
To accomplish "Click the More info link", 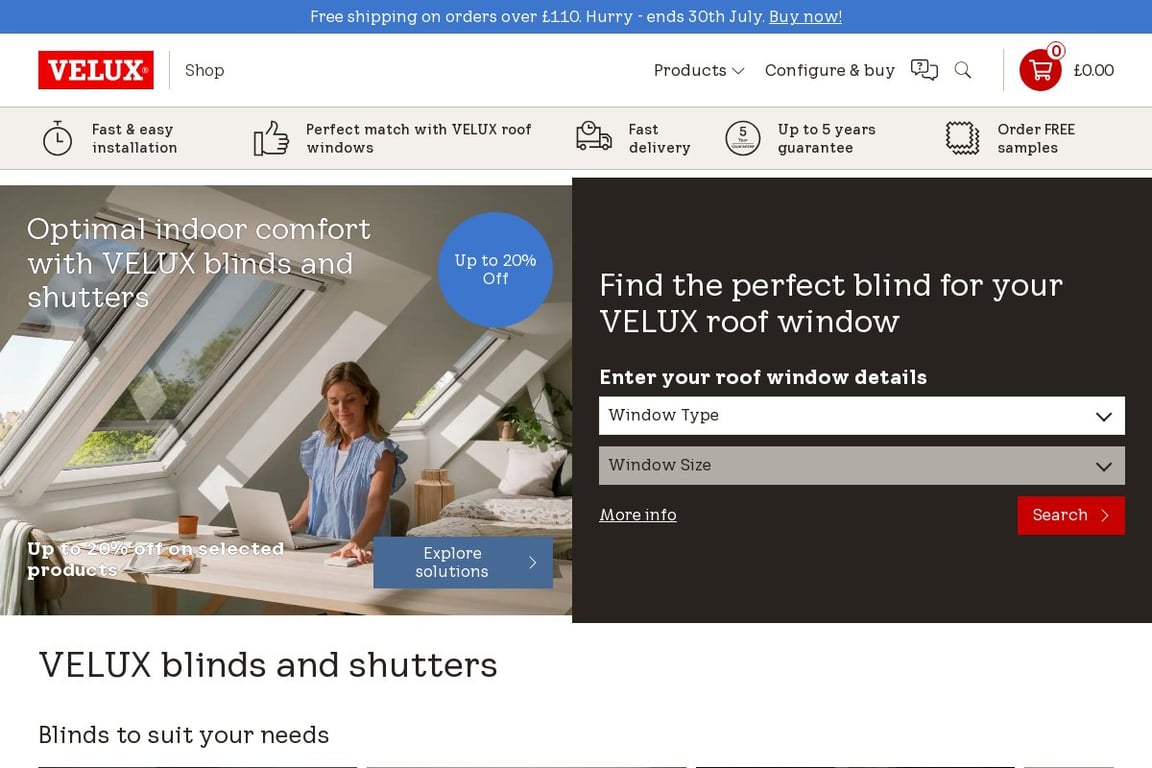I will (638, 515).
